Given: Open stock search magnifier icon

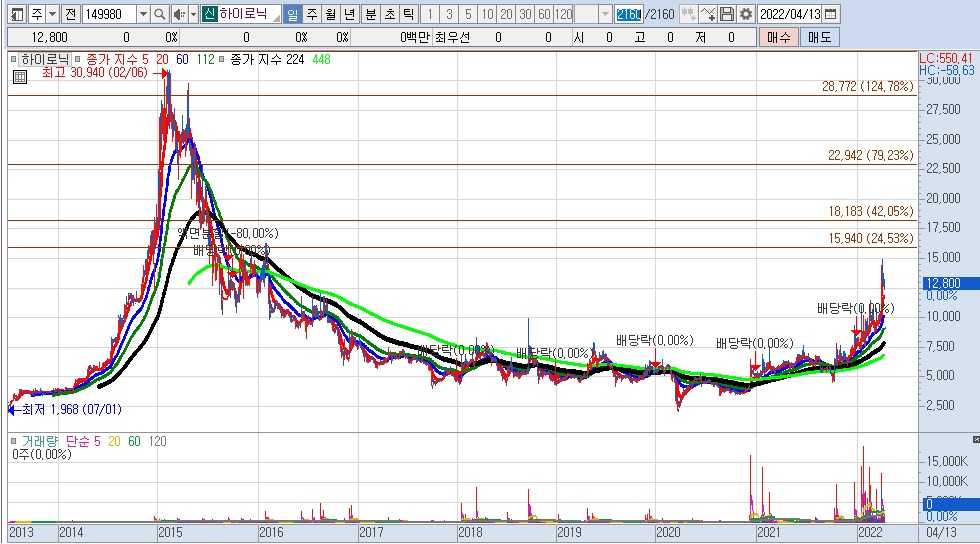Looking at the screenshot, I should point(160,14).
